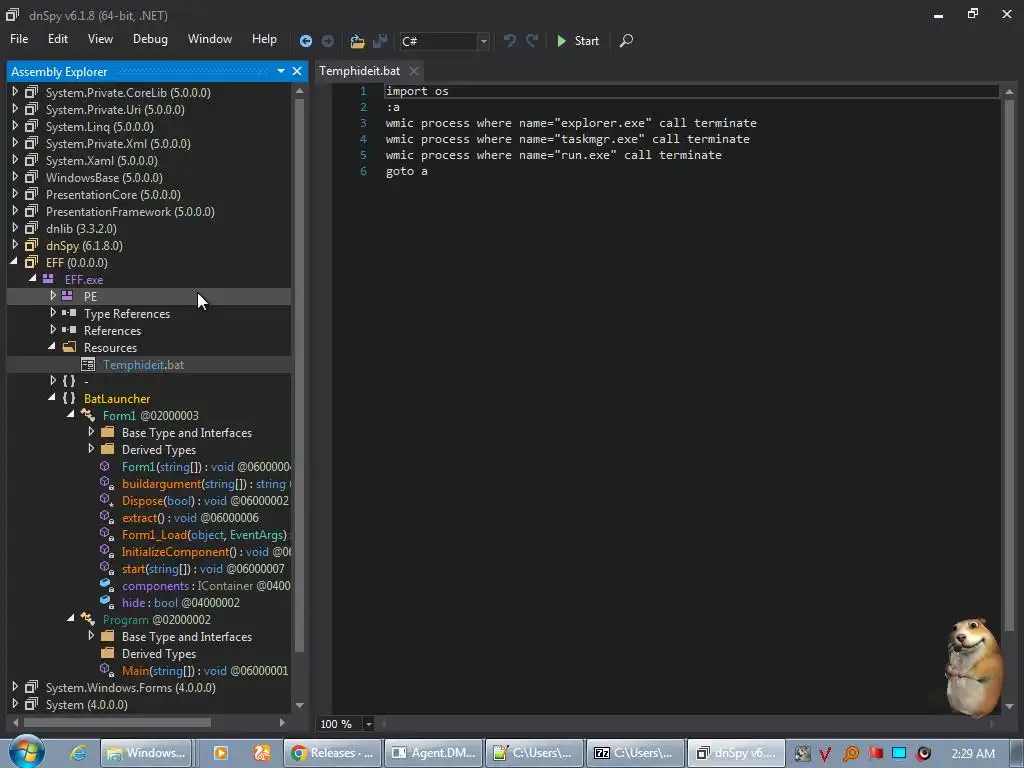Expand the PE node
The height and width of the screenshot is (768, 1024).
pyautogui.click(x=53, y=296)
